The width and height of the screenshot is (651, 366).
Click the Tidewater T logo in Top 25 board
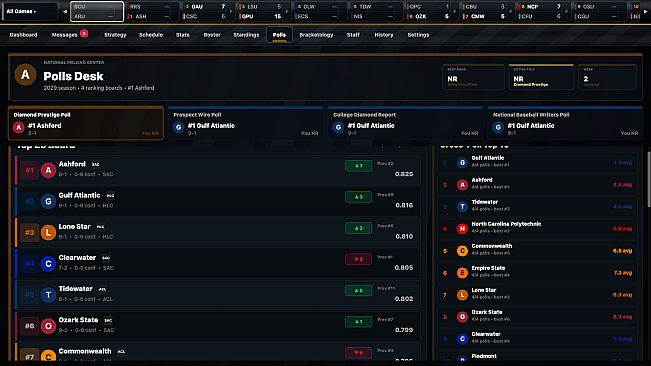click(48, 295)
